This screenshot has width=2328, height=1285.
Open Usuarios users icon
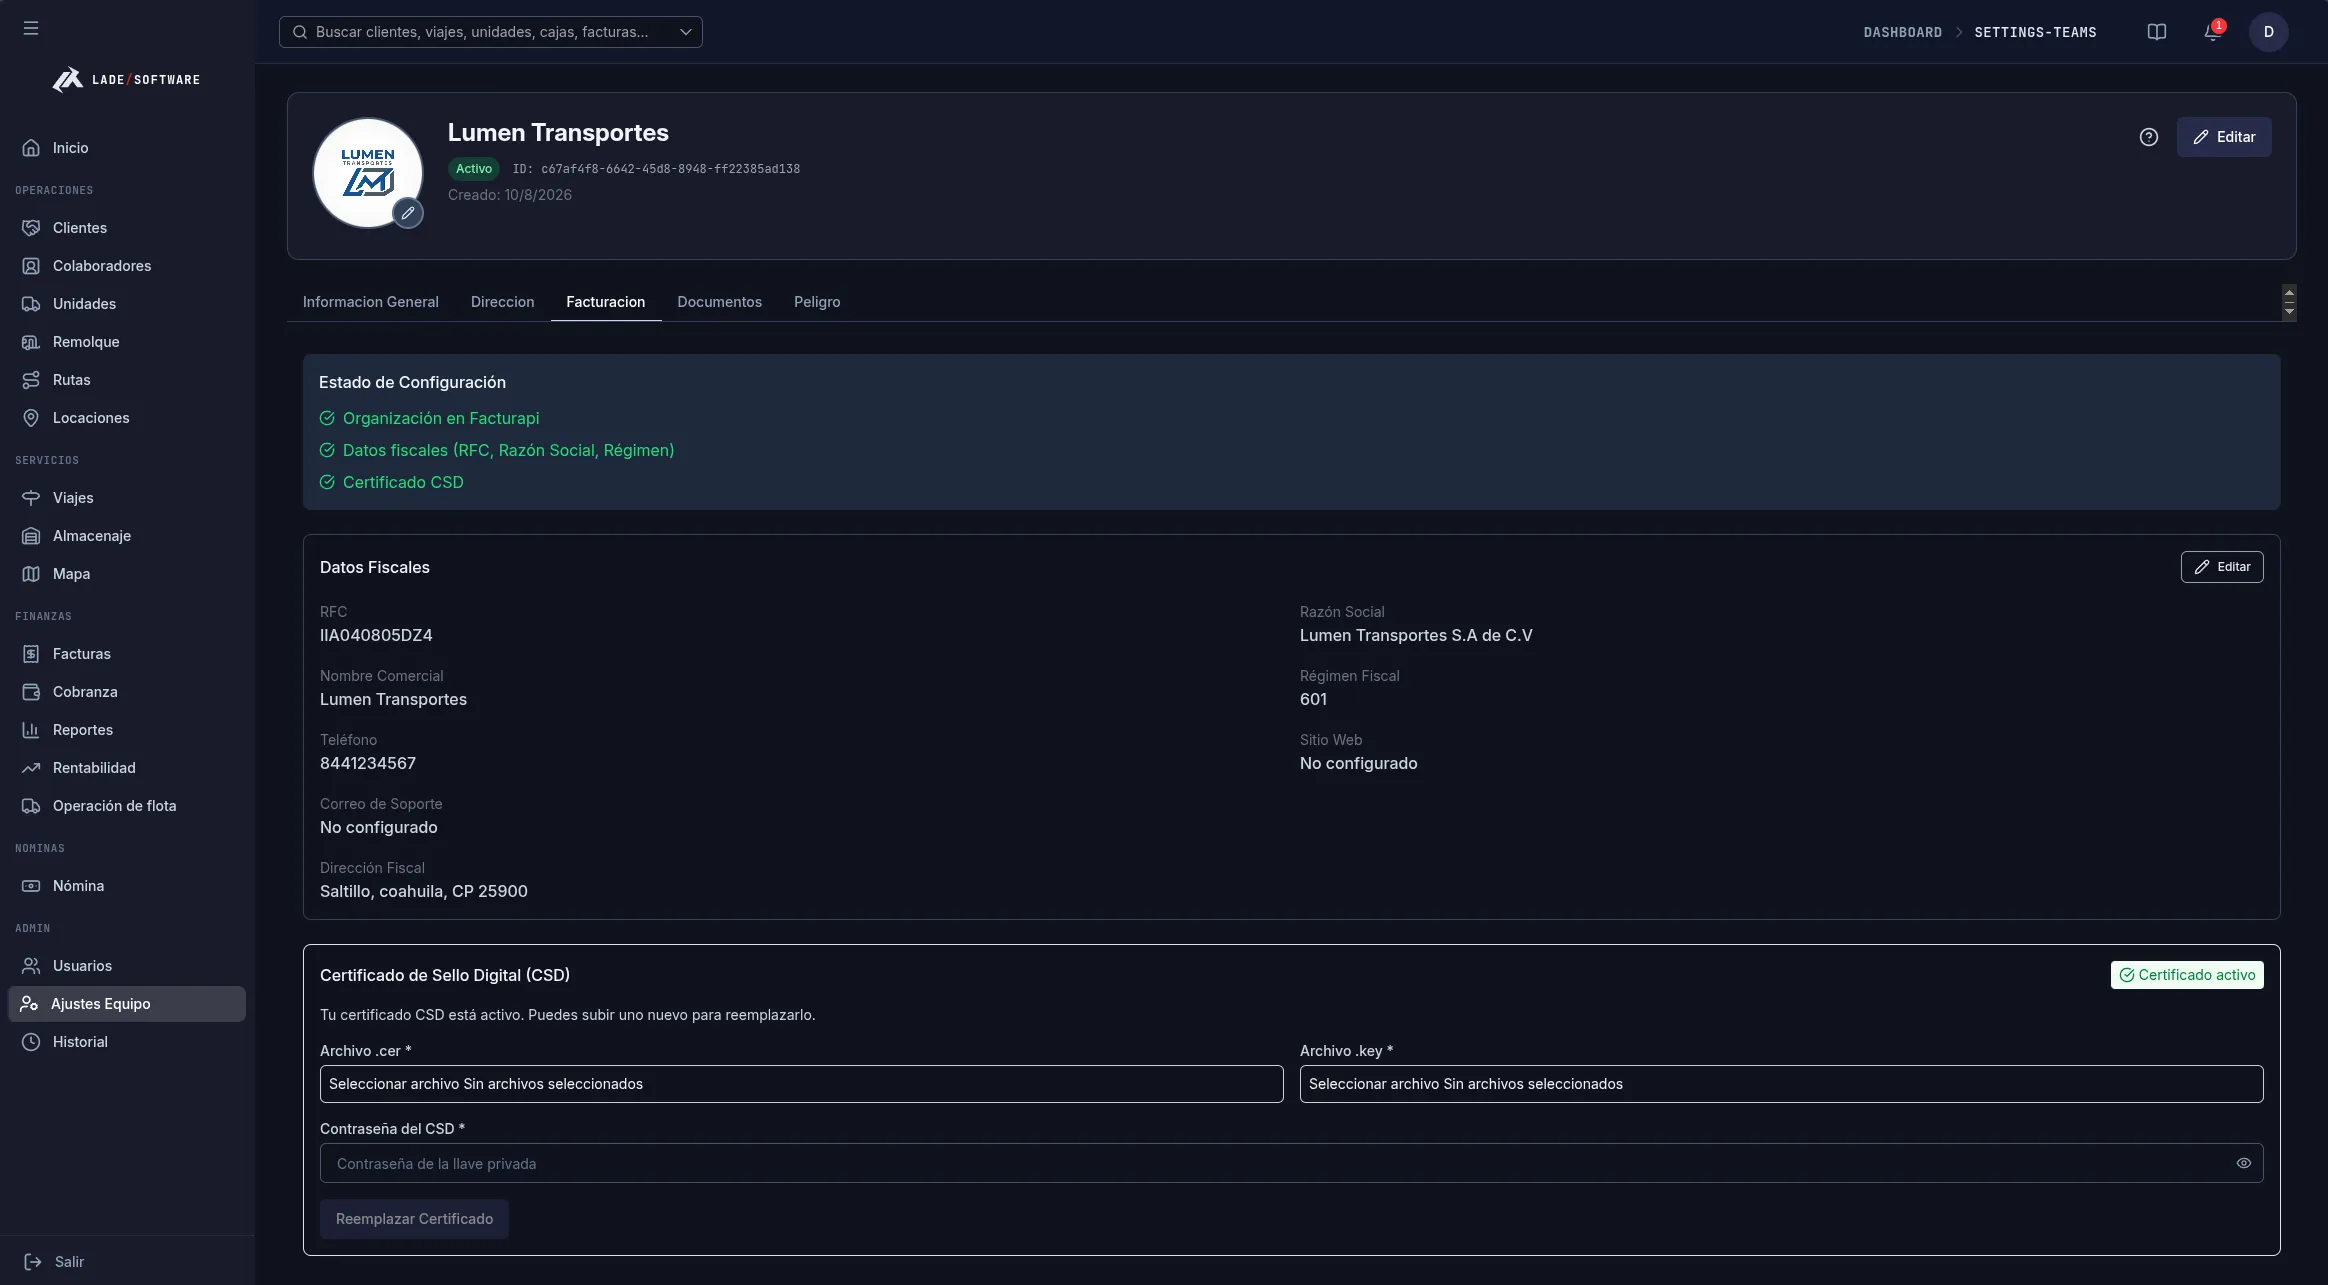(31, 966)
